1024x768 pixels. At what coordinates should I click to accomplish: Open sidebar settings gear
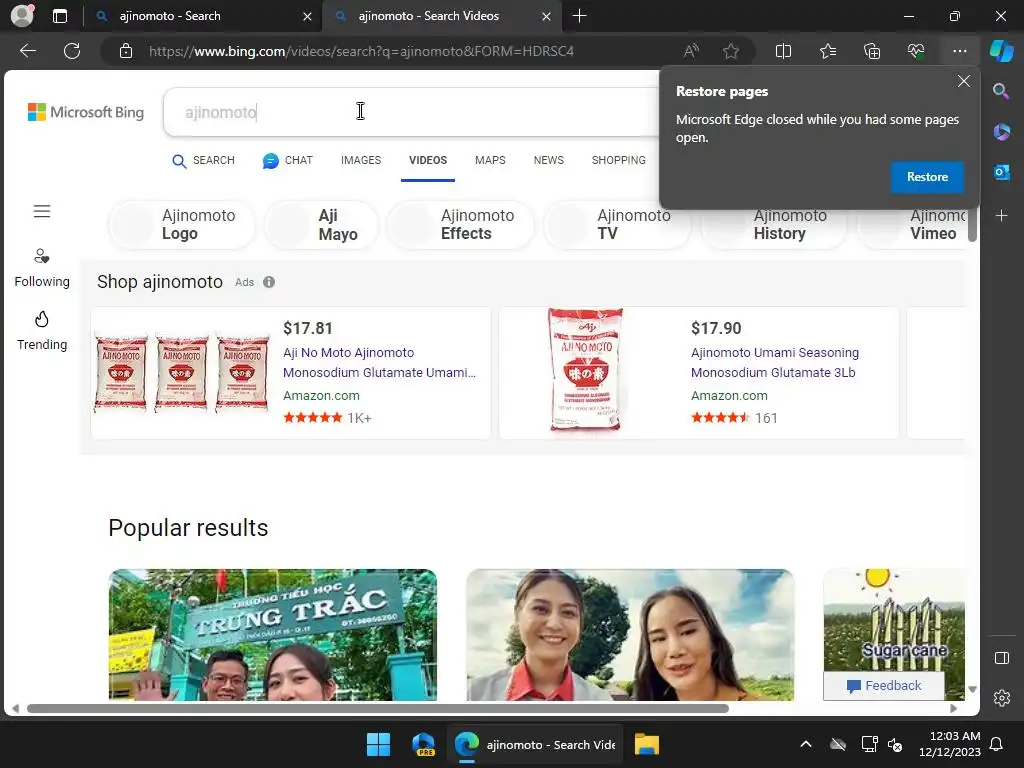coord(1001,698)
